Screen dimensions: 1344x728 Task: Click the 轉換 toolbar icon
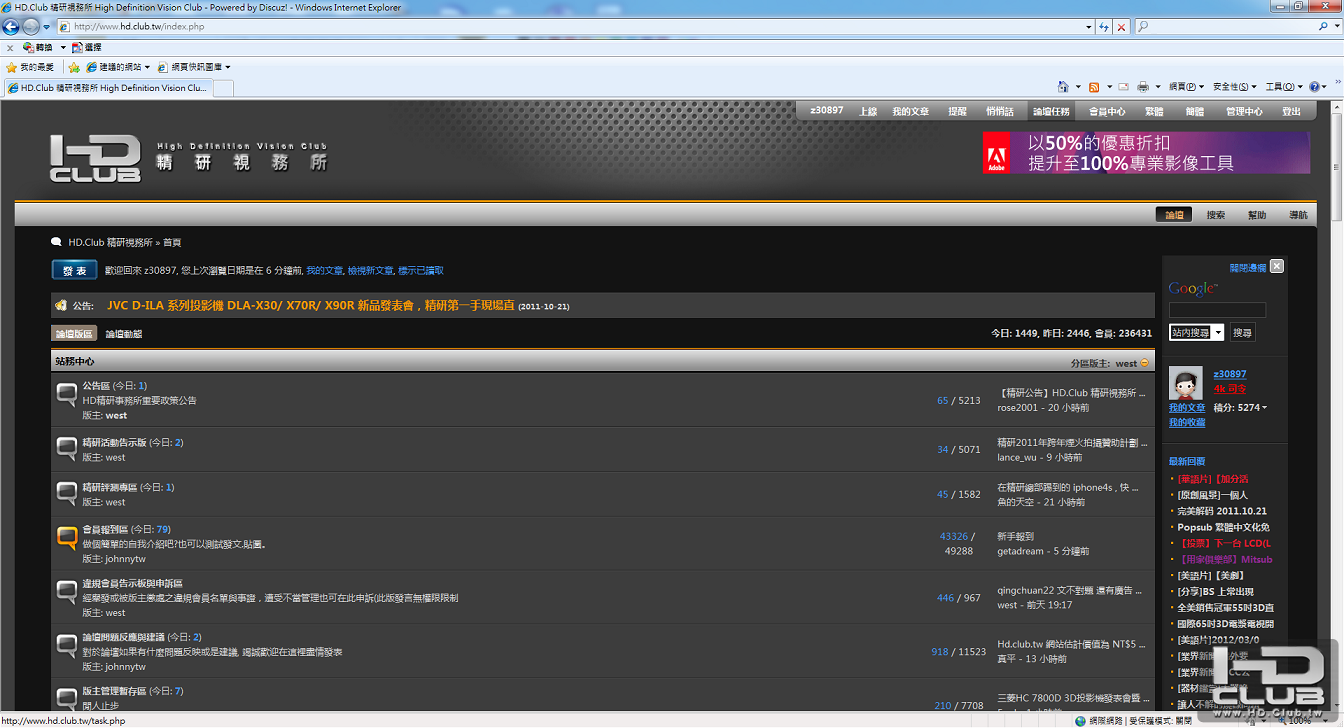[37, 47]
